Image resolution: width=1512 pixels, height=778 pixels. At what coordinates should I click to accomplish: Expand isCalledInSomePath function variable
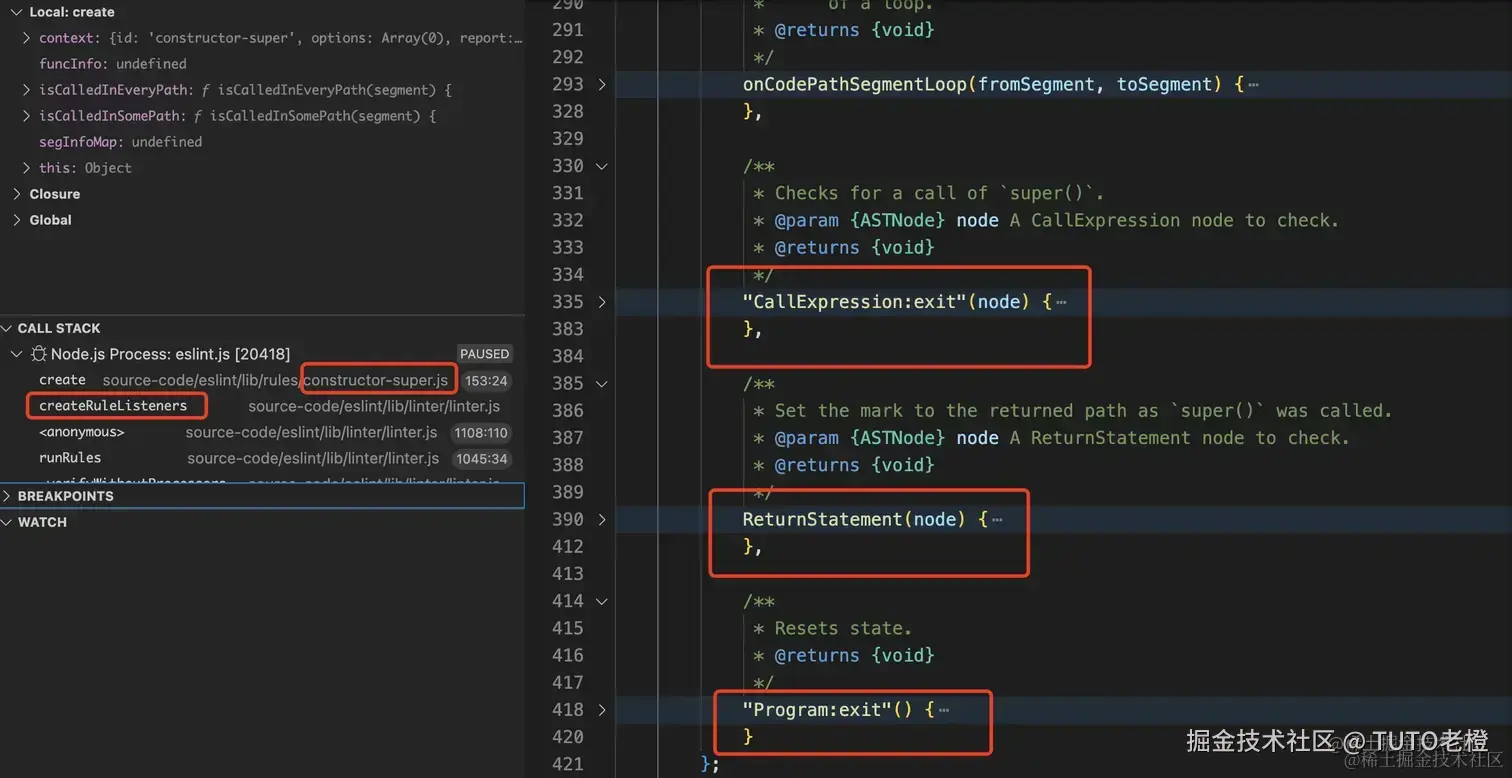click(27, 116)
